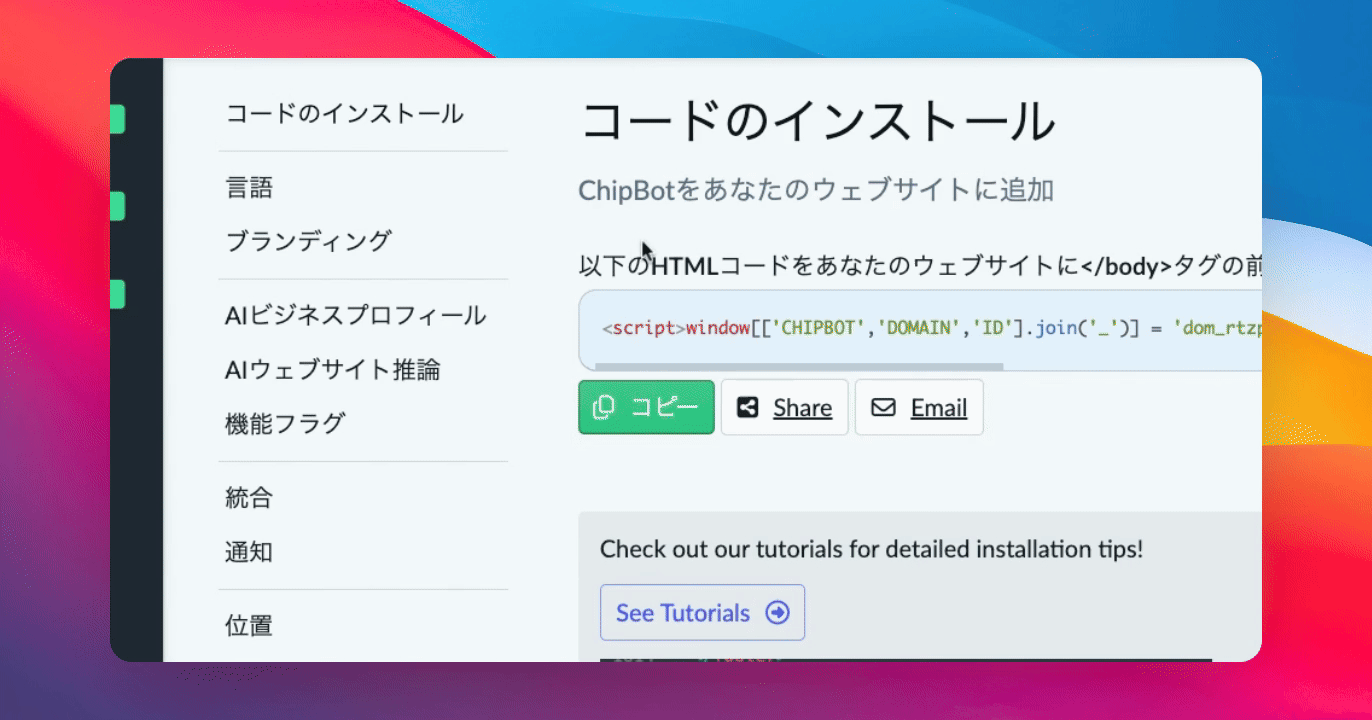This screenshot has width=1372, height=720.
Task: Select the 言語 settings item
Action: pyautogui.click(x=249, y=187)
